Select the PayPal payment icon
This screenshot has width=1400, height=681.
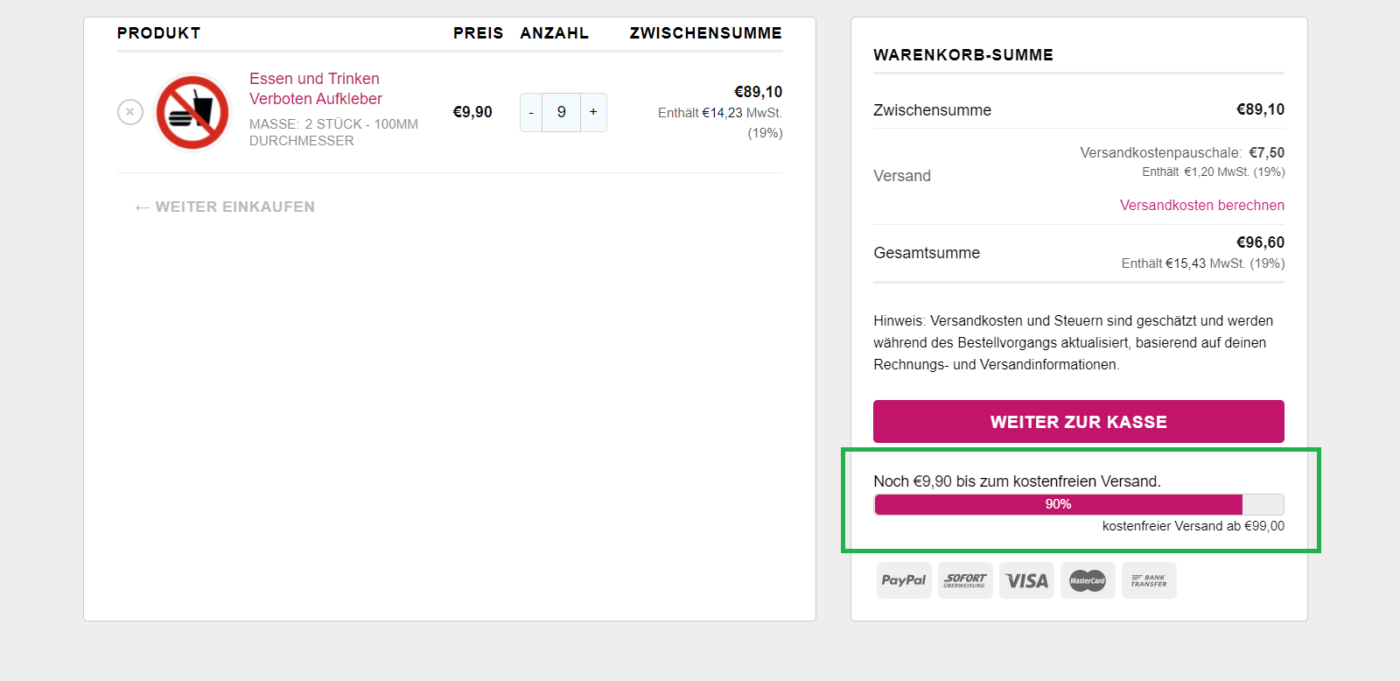[x=904, y=580]
